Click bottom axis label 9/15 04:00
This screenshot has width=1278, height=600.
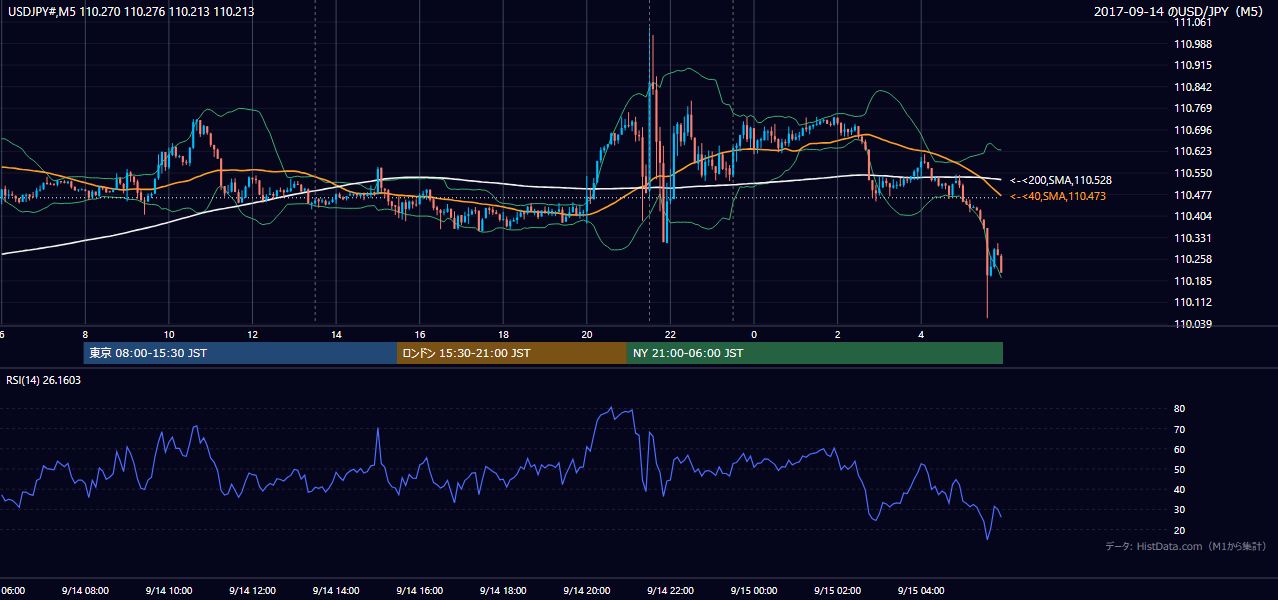click(922, 590)
